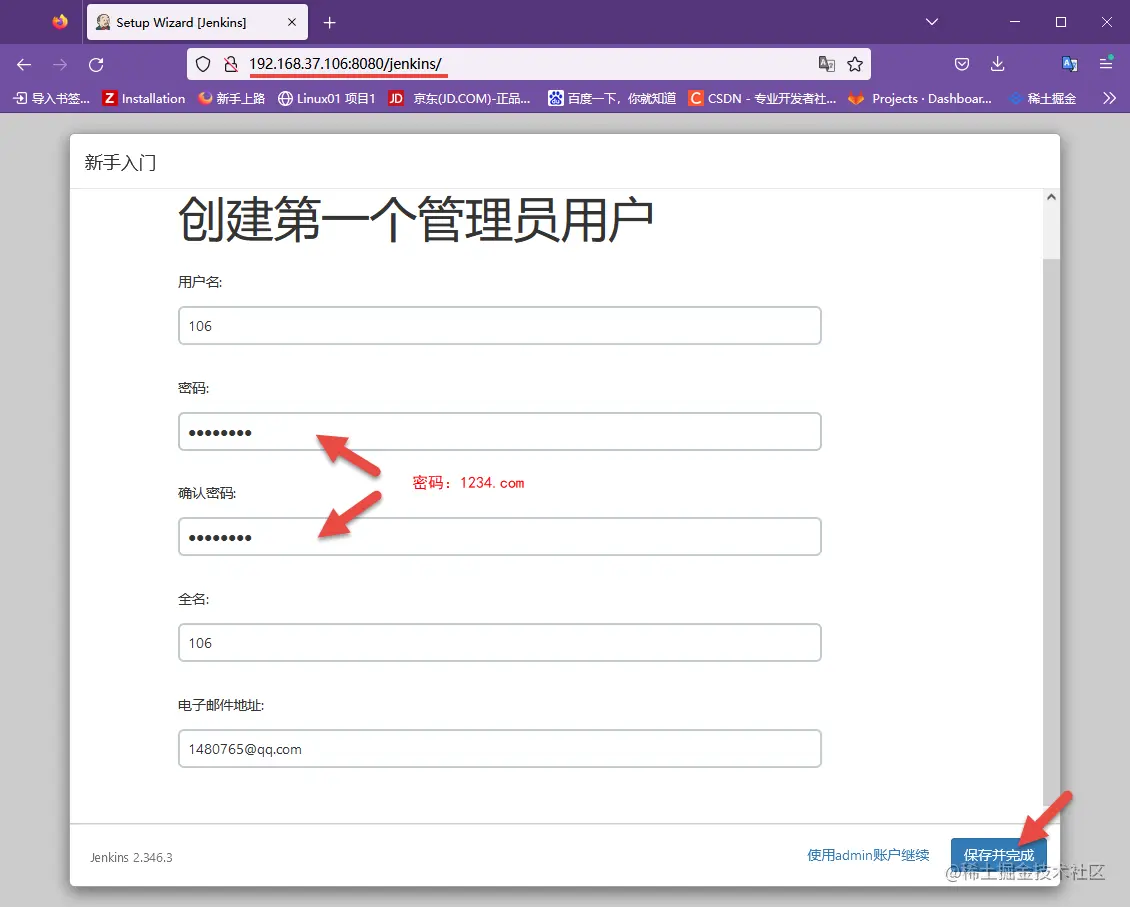Open the Firefox application menu
The image size is (1130, 907).
tap(1106, 63)
